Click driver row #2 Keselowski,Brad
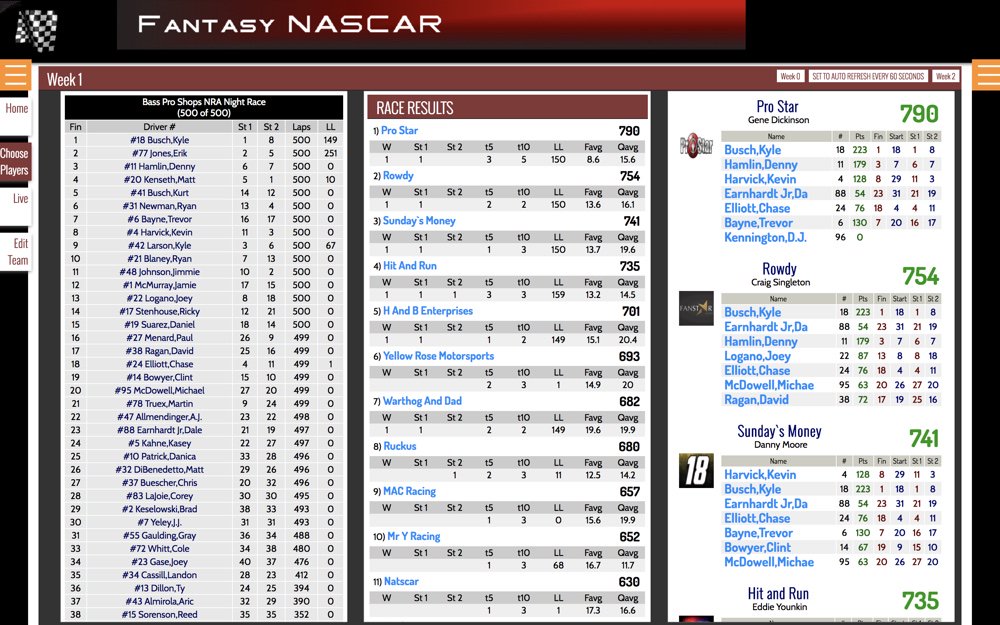The height and width of the screenshot is (625, 1000). (204, 509)
